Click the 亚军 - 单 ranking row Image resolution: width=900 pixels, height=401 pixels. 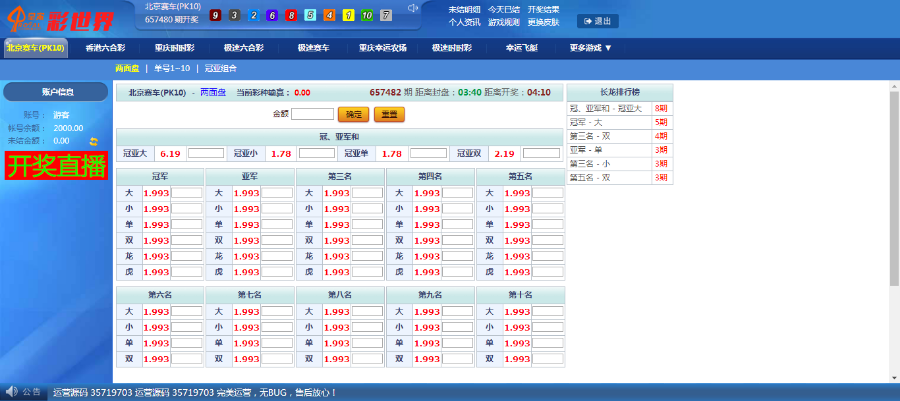click(620, 150)
